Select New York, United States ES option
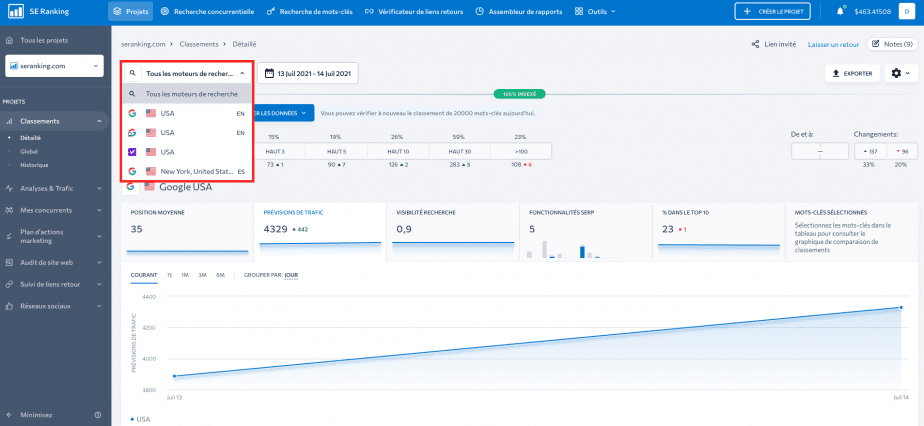924x426 pixels. 187,171
